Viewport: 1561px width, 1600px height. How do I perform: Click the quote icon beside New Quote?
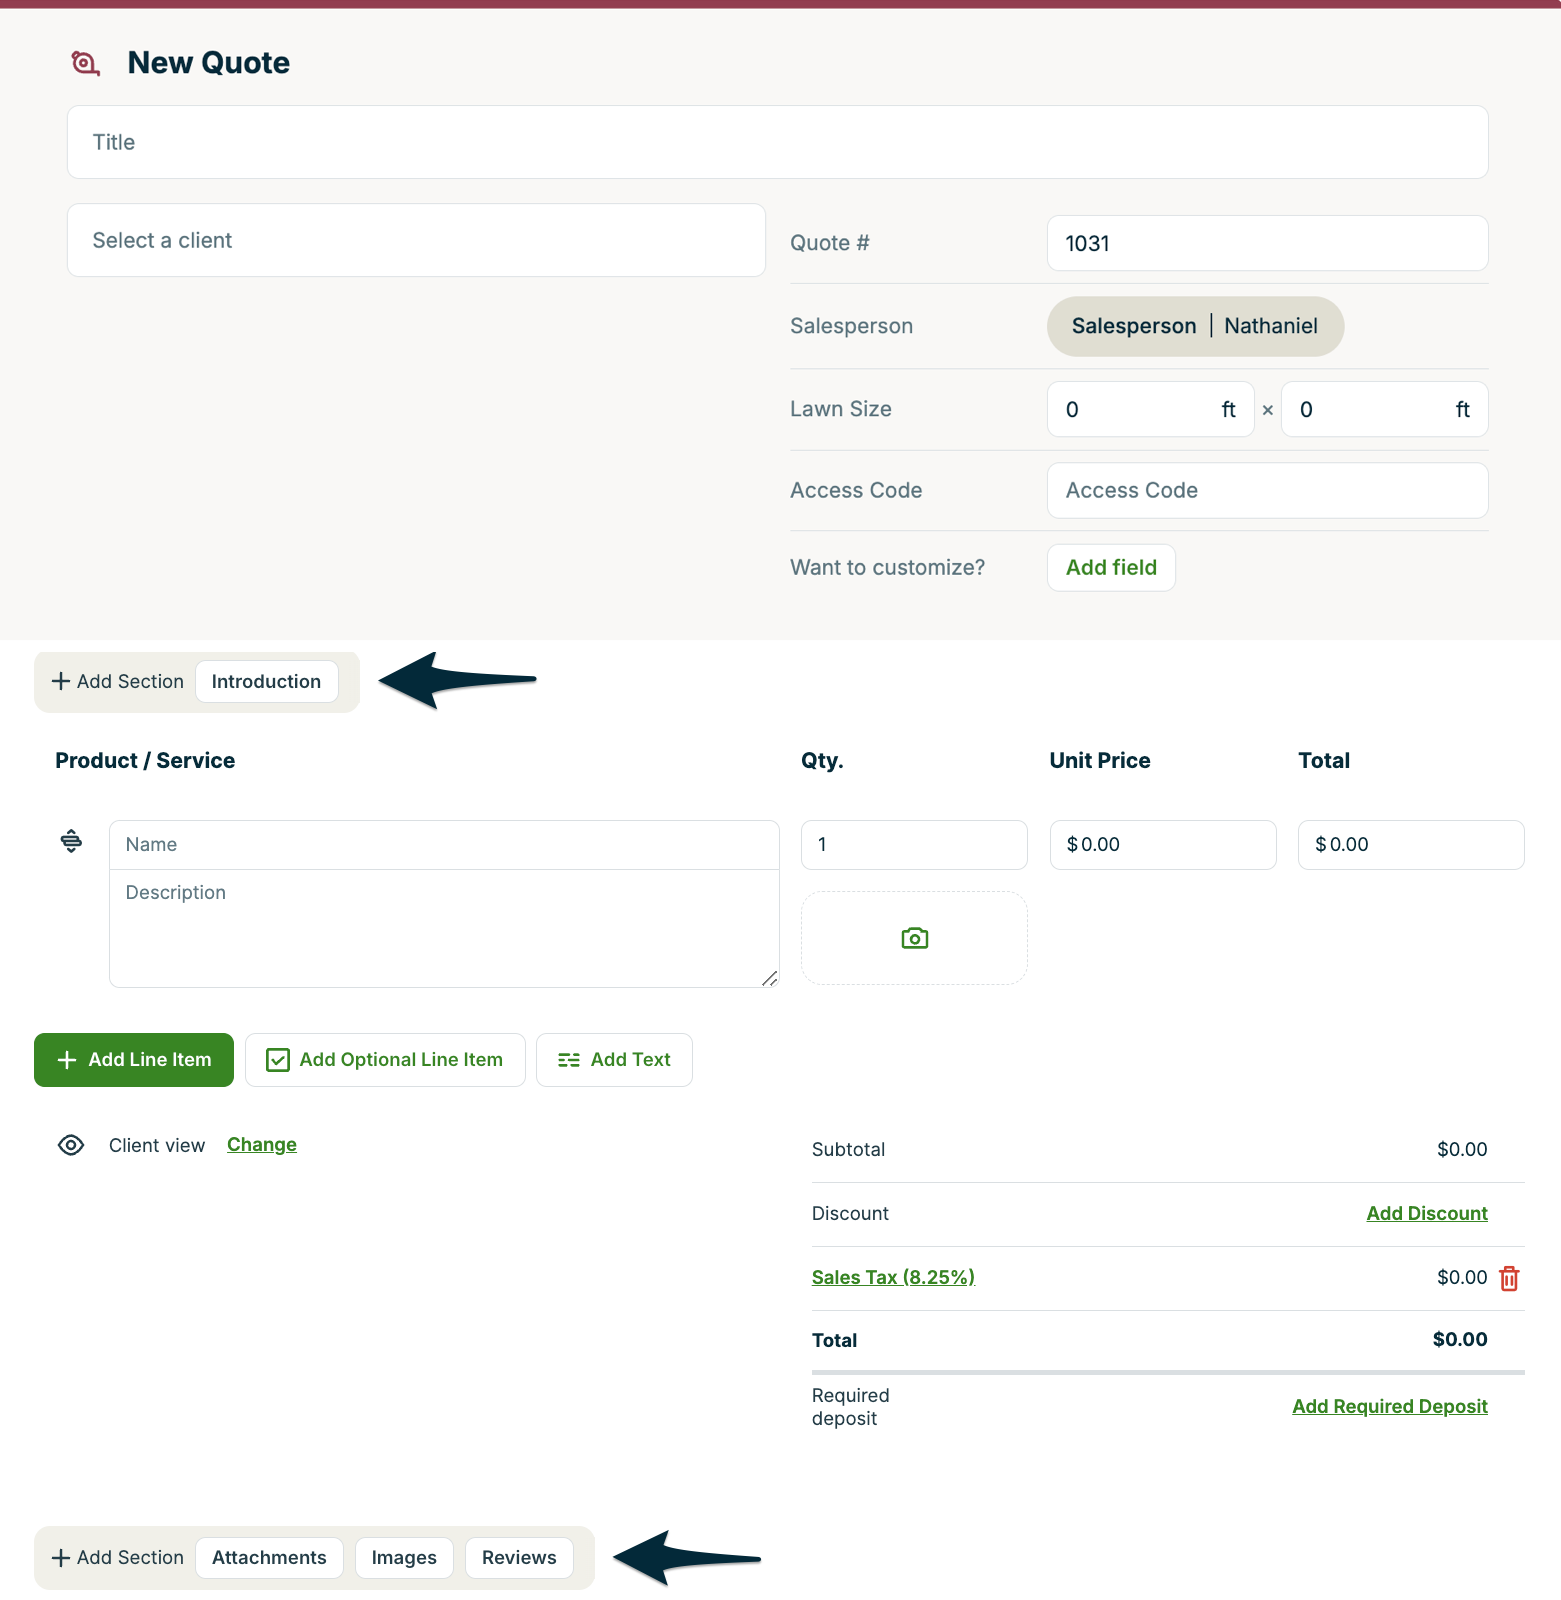tap(85, 63)
